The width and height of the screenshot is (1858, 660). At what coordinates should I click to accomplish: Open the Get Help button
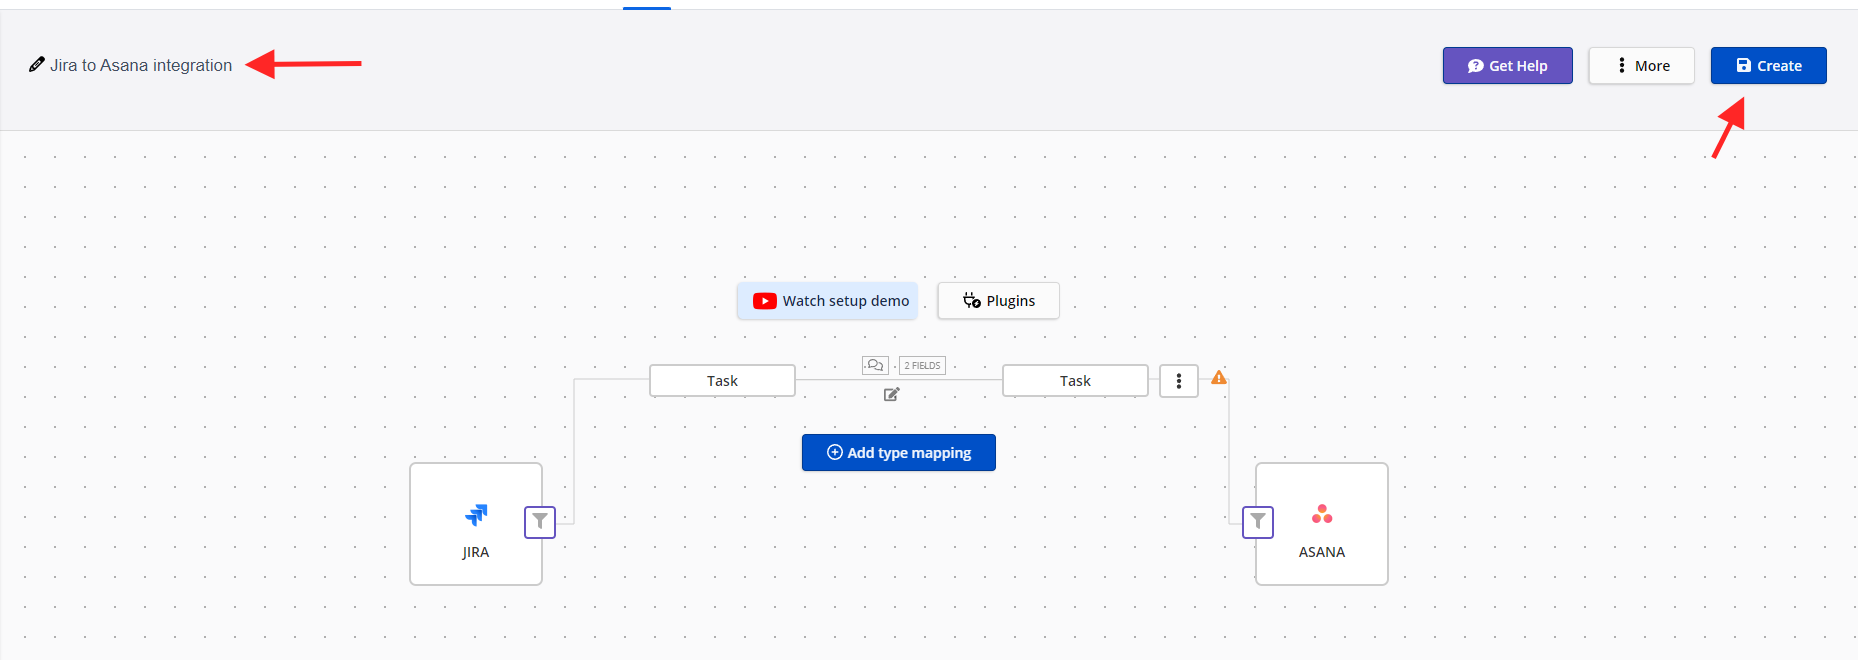[x=1507, y=66]
